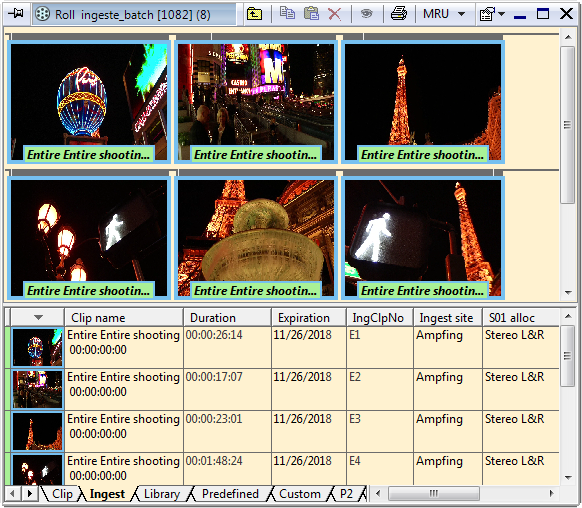The image size is (582, 508).
Task: Click the list pane scroll up arrow
Action: (x=568, y=316)
